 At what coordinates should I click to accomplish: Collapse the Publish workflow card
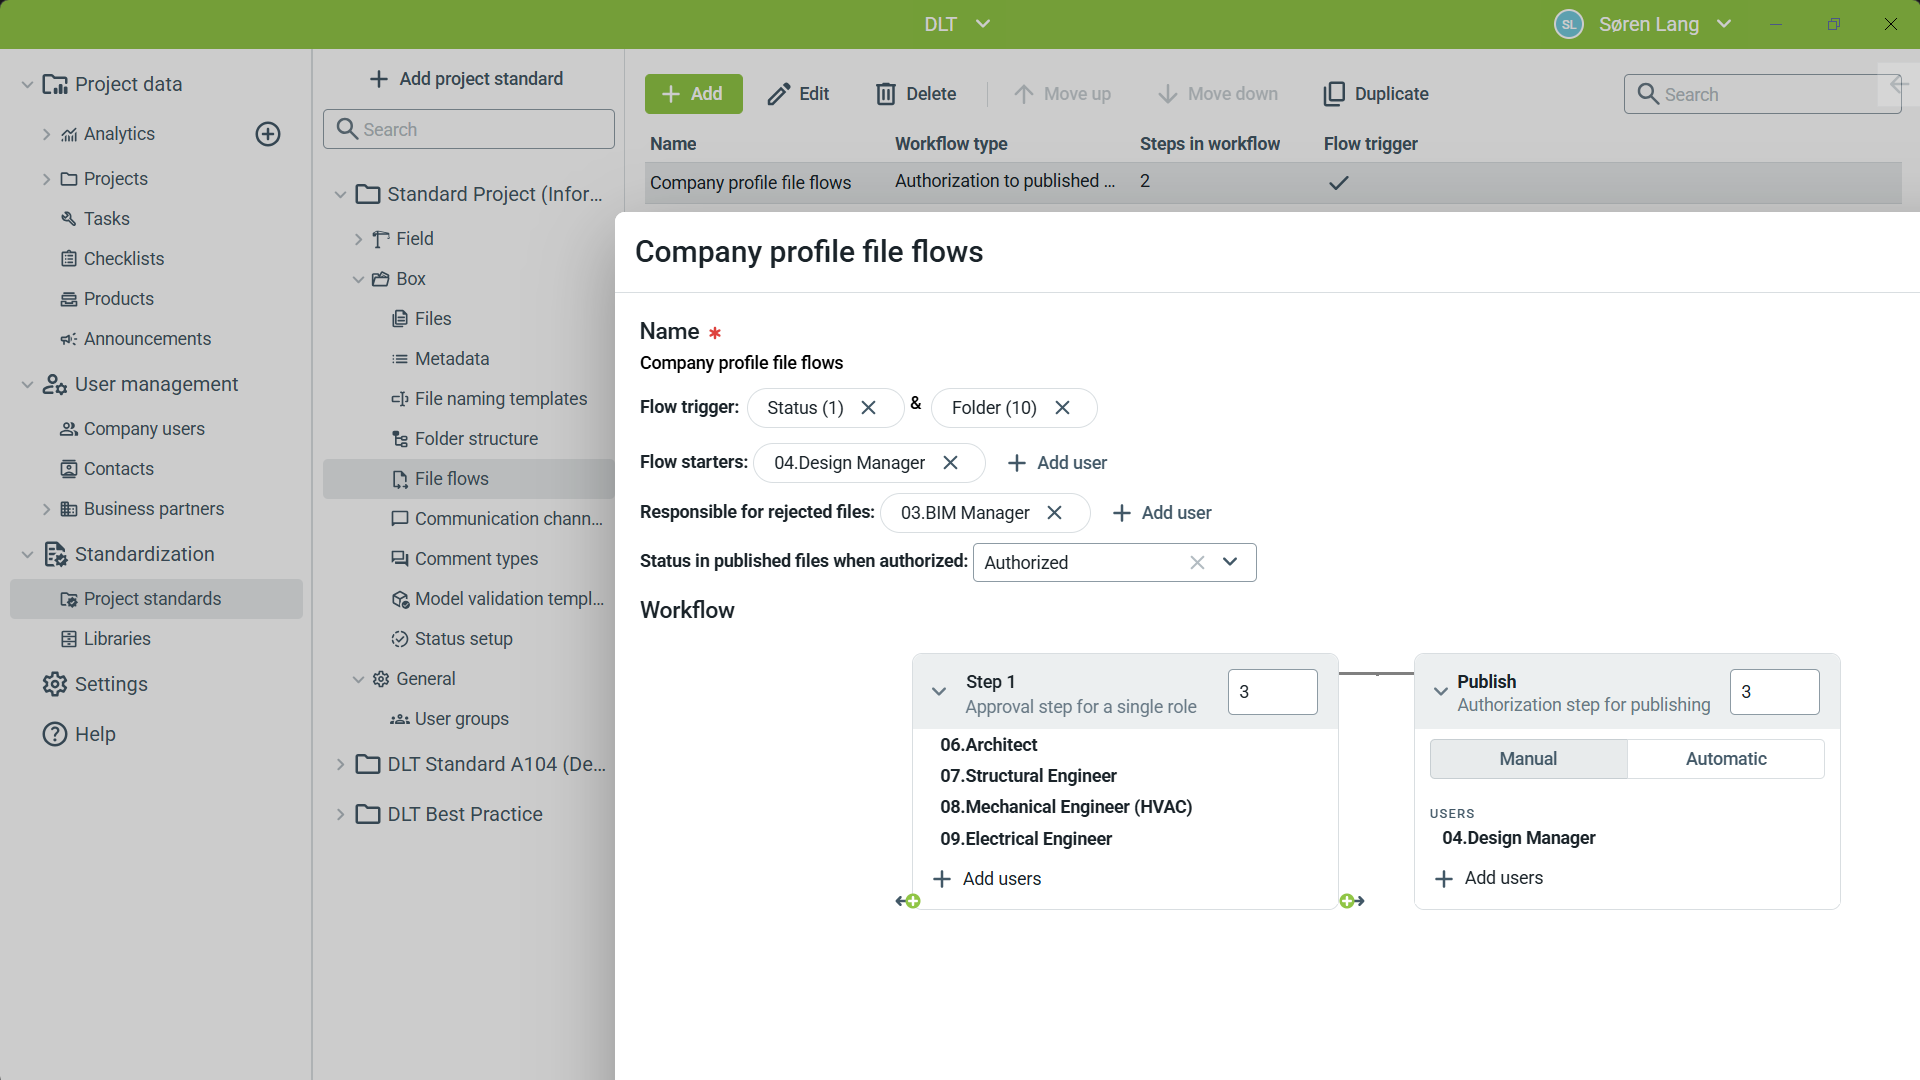[x=1441, y=692]
